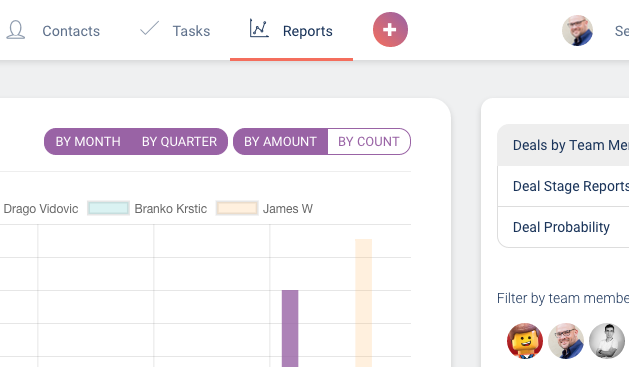Toggle James W peach legend swatch
This screenshot has width=629, height=367.
237,209
